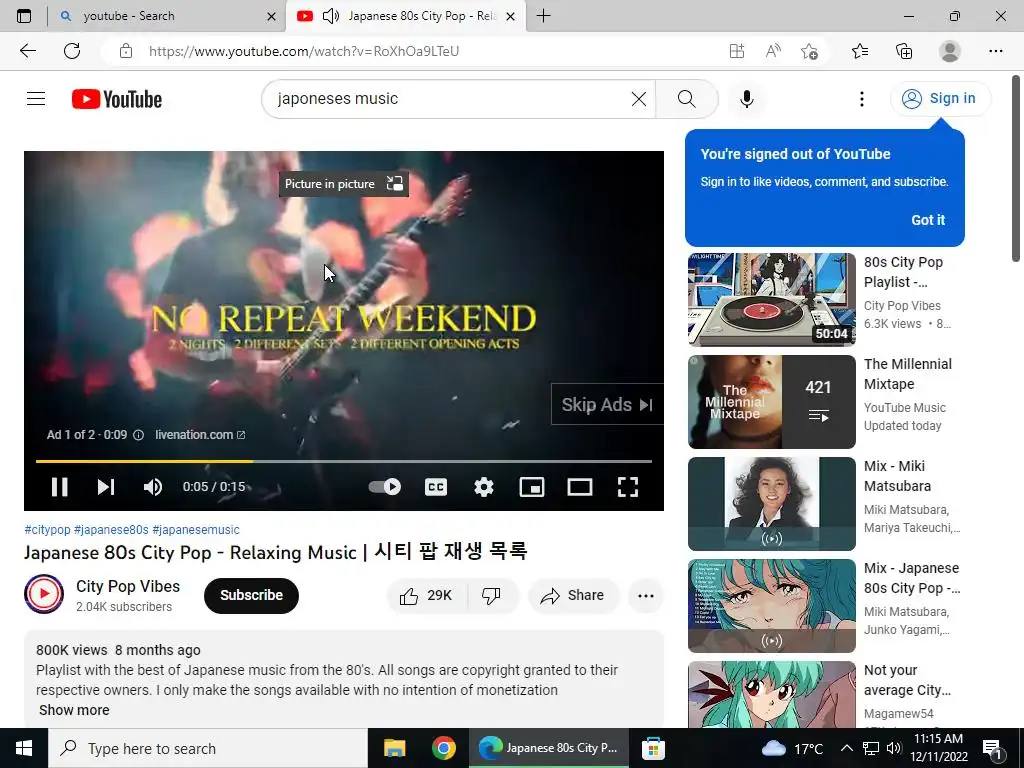Open the apps available icon in address bar
The image size is (1024, 768).
[737, 51]
